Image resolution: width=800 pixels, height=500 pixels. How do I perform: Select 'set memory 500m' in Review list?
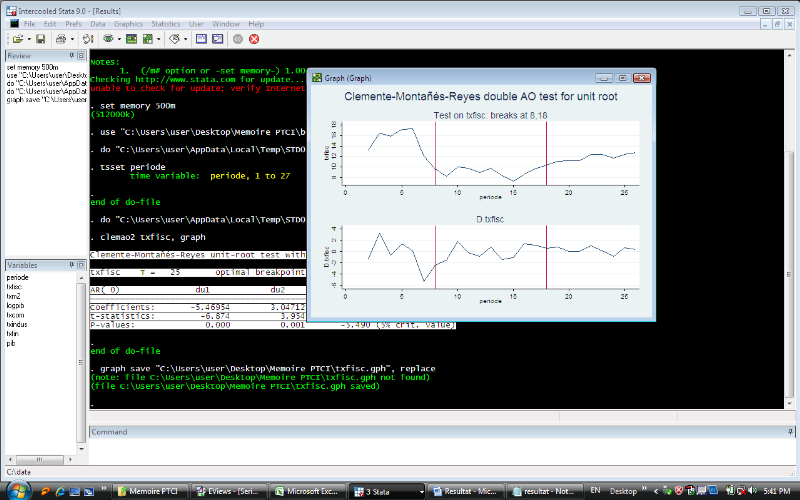(x=34, y=68)
